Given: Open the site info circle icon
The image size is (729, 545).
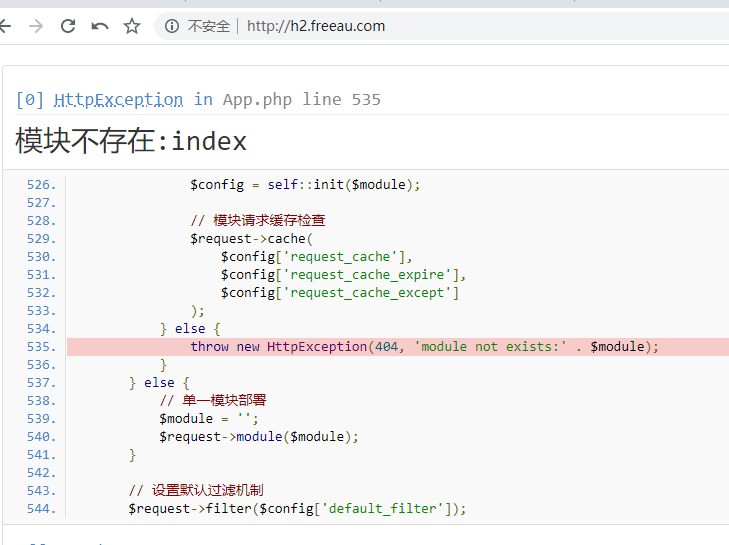Looking at the screenshot, I should click(x=172, y=26).
